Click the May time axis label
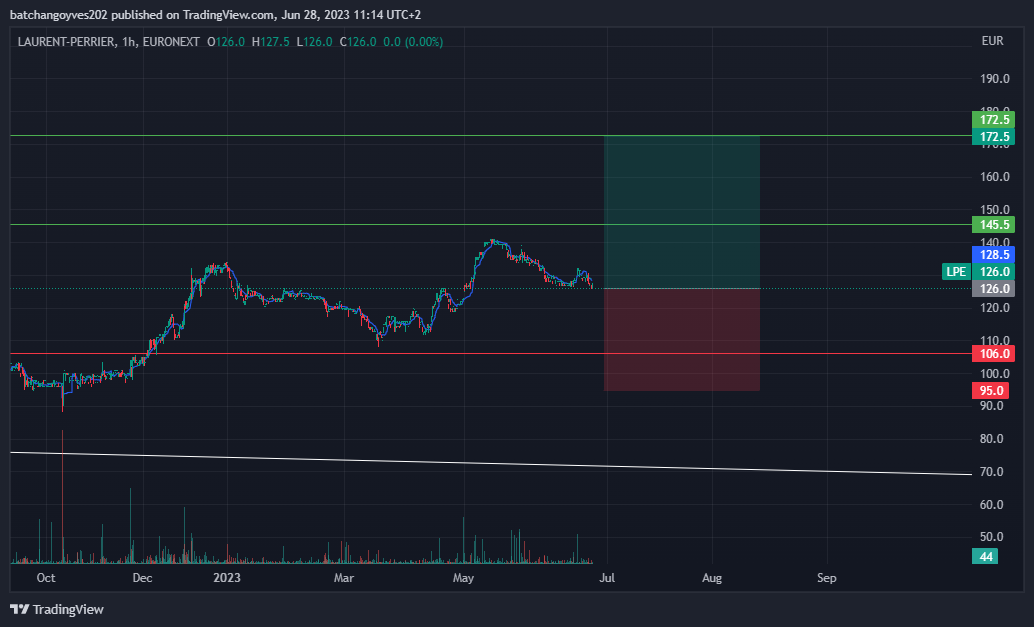The height and width of the screenshot is (627, 1034). coord(464,578)
